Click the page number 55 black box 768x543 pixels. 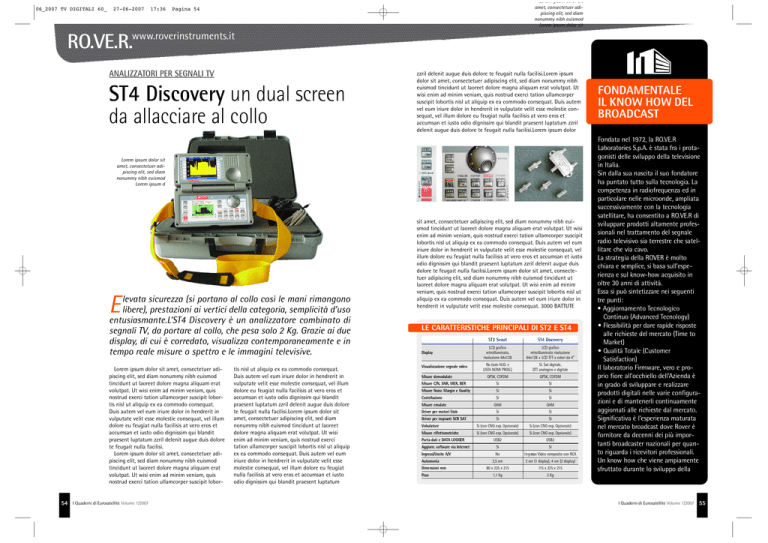702,505
